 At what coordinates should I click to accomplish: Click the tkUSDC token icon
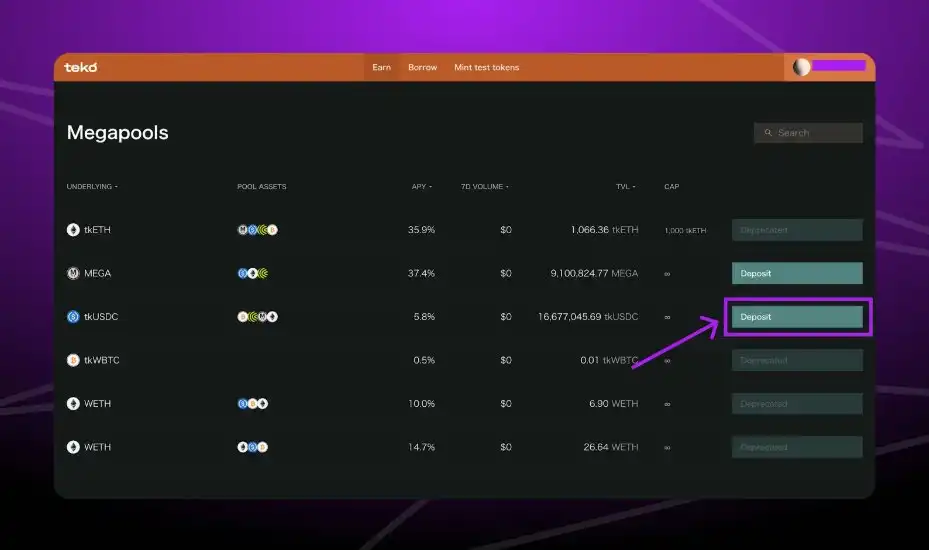(73, 317)
